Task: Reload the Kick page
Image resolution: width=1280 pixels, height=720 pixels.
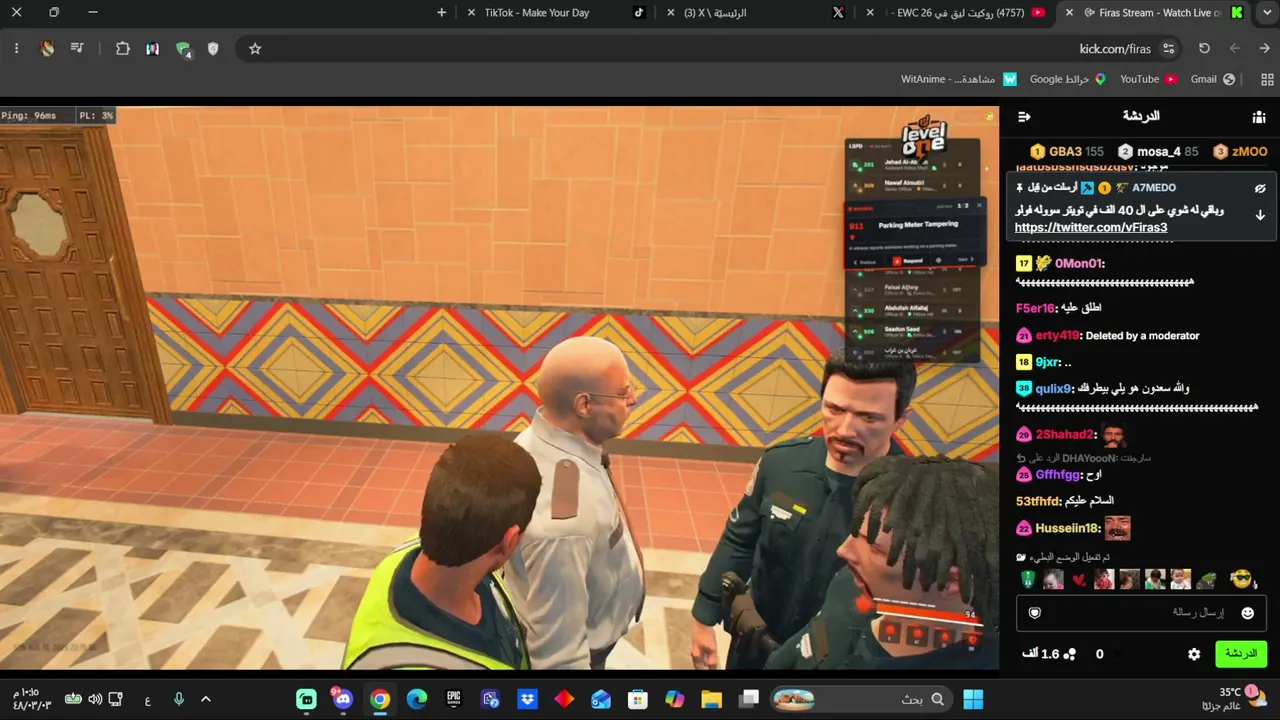Action: (x=1204, y=48)
